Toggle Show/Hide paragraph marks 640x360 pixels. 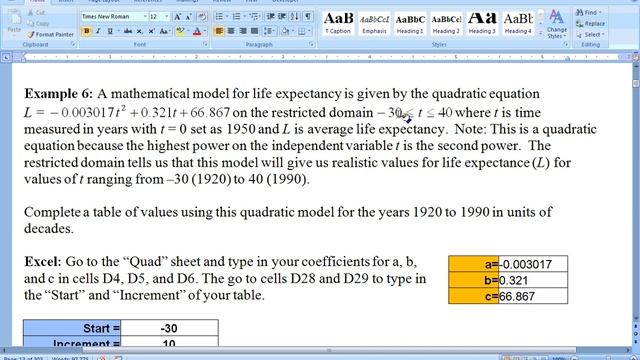tap(308, 16)
